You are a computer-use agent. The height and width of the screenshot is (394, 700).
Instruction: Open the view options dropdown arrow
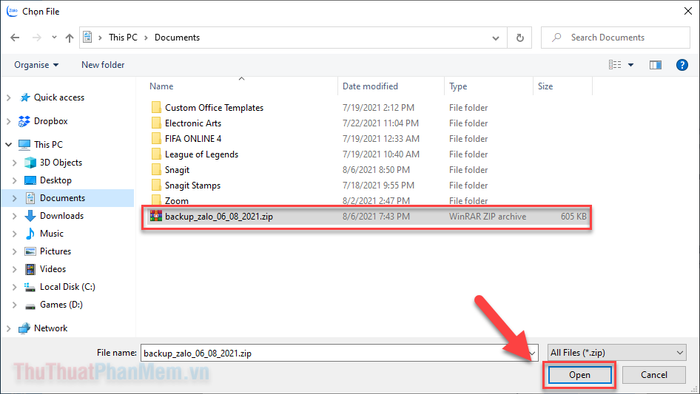point(631,65)
